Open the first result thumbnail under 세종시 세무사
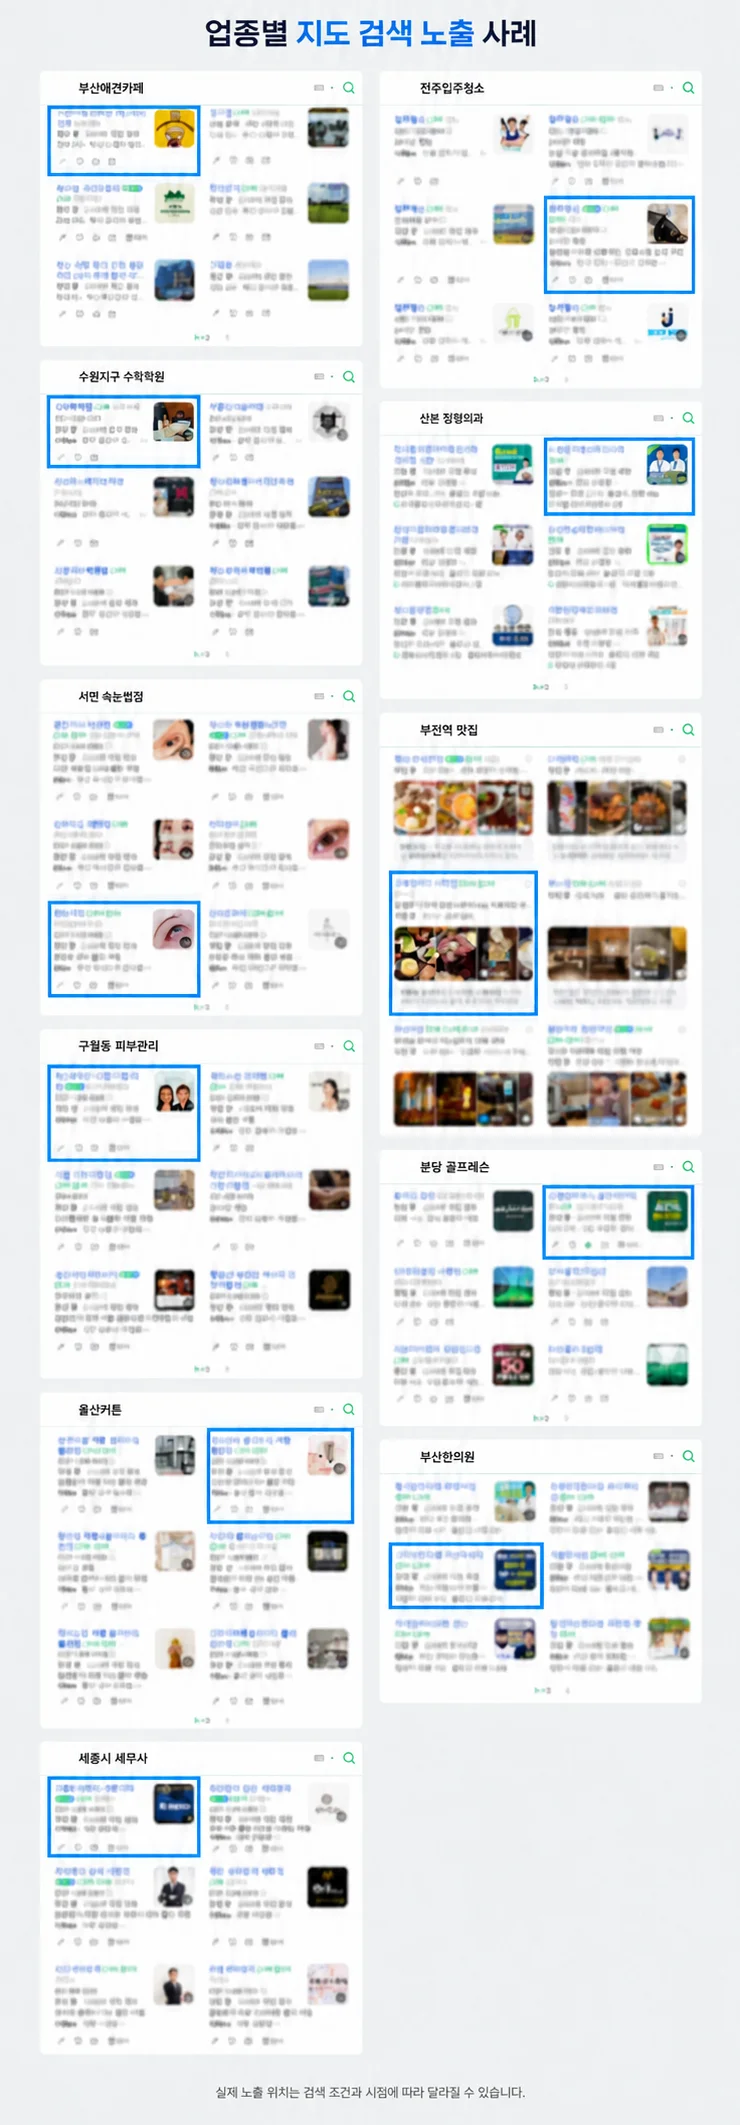740x2125 pixels. pyautogui.click(x=174, y=1806)
